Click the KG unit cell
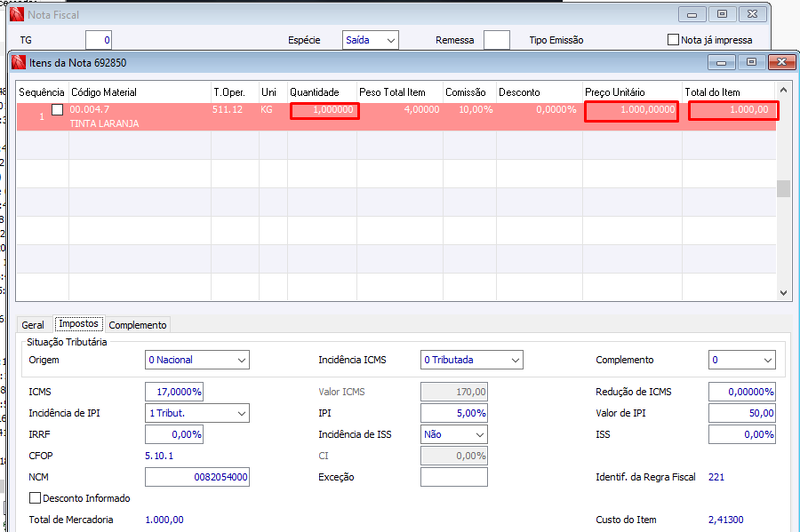This screenshot has height=532, width=800. (266, 109)
